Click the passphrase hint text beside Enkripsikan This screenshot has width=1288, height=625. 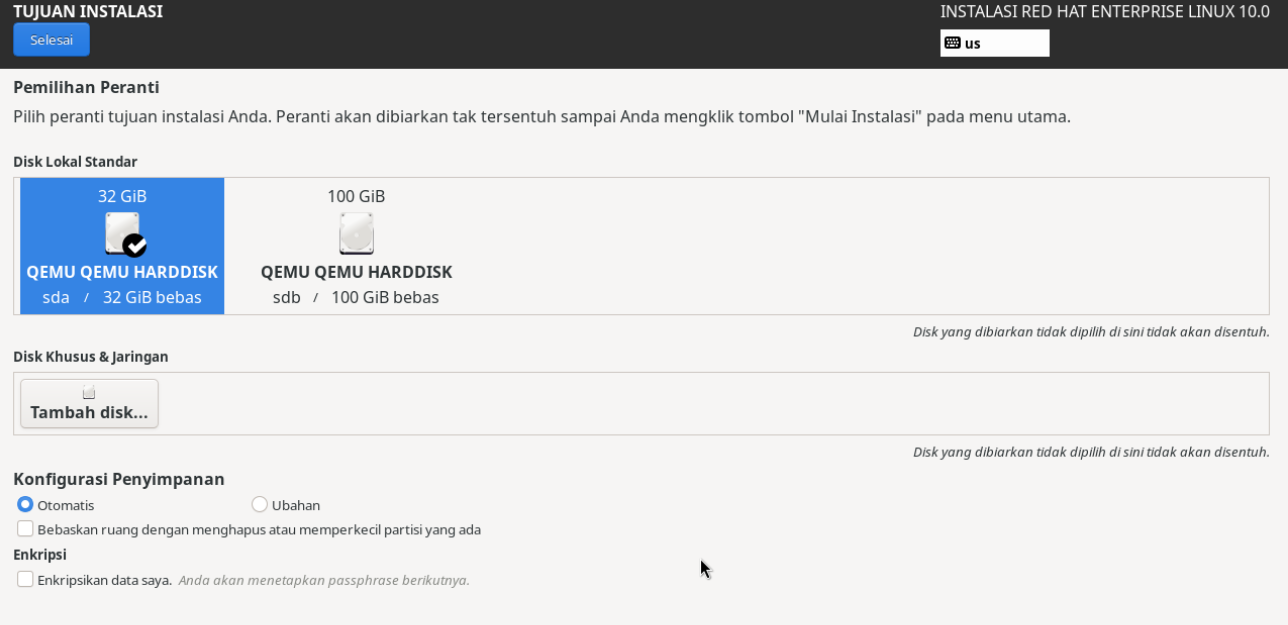(324, 580)
